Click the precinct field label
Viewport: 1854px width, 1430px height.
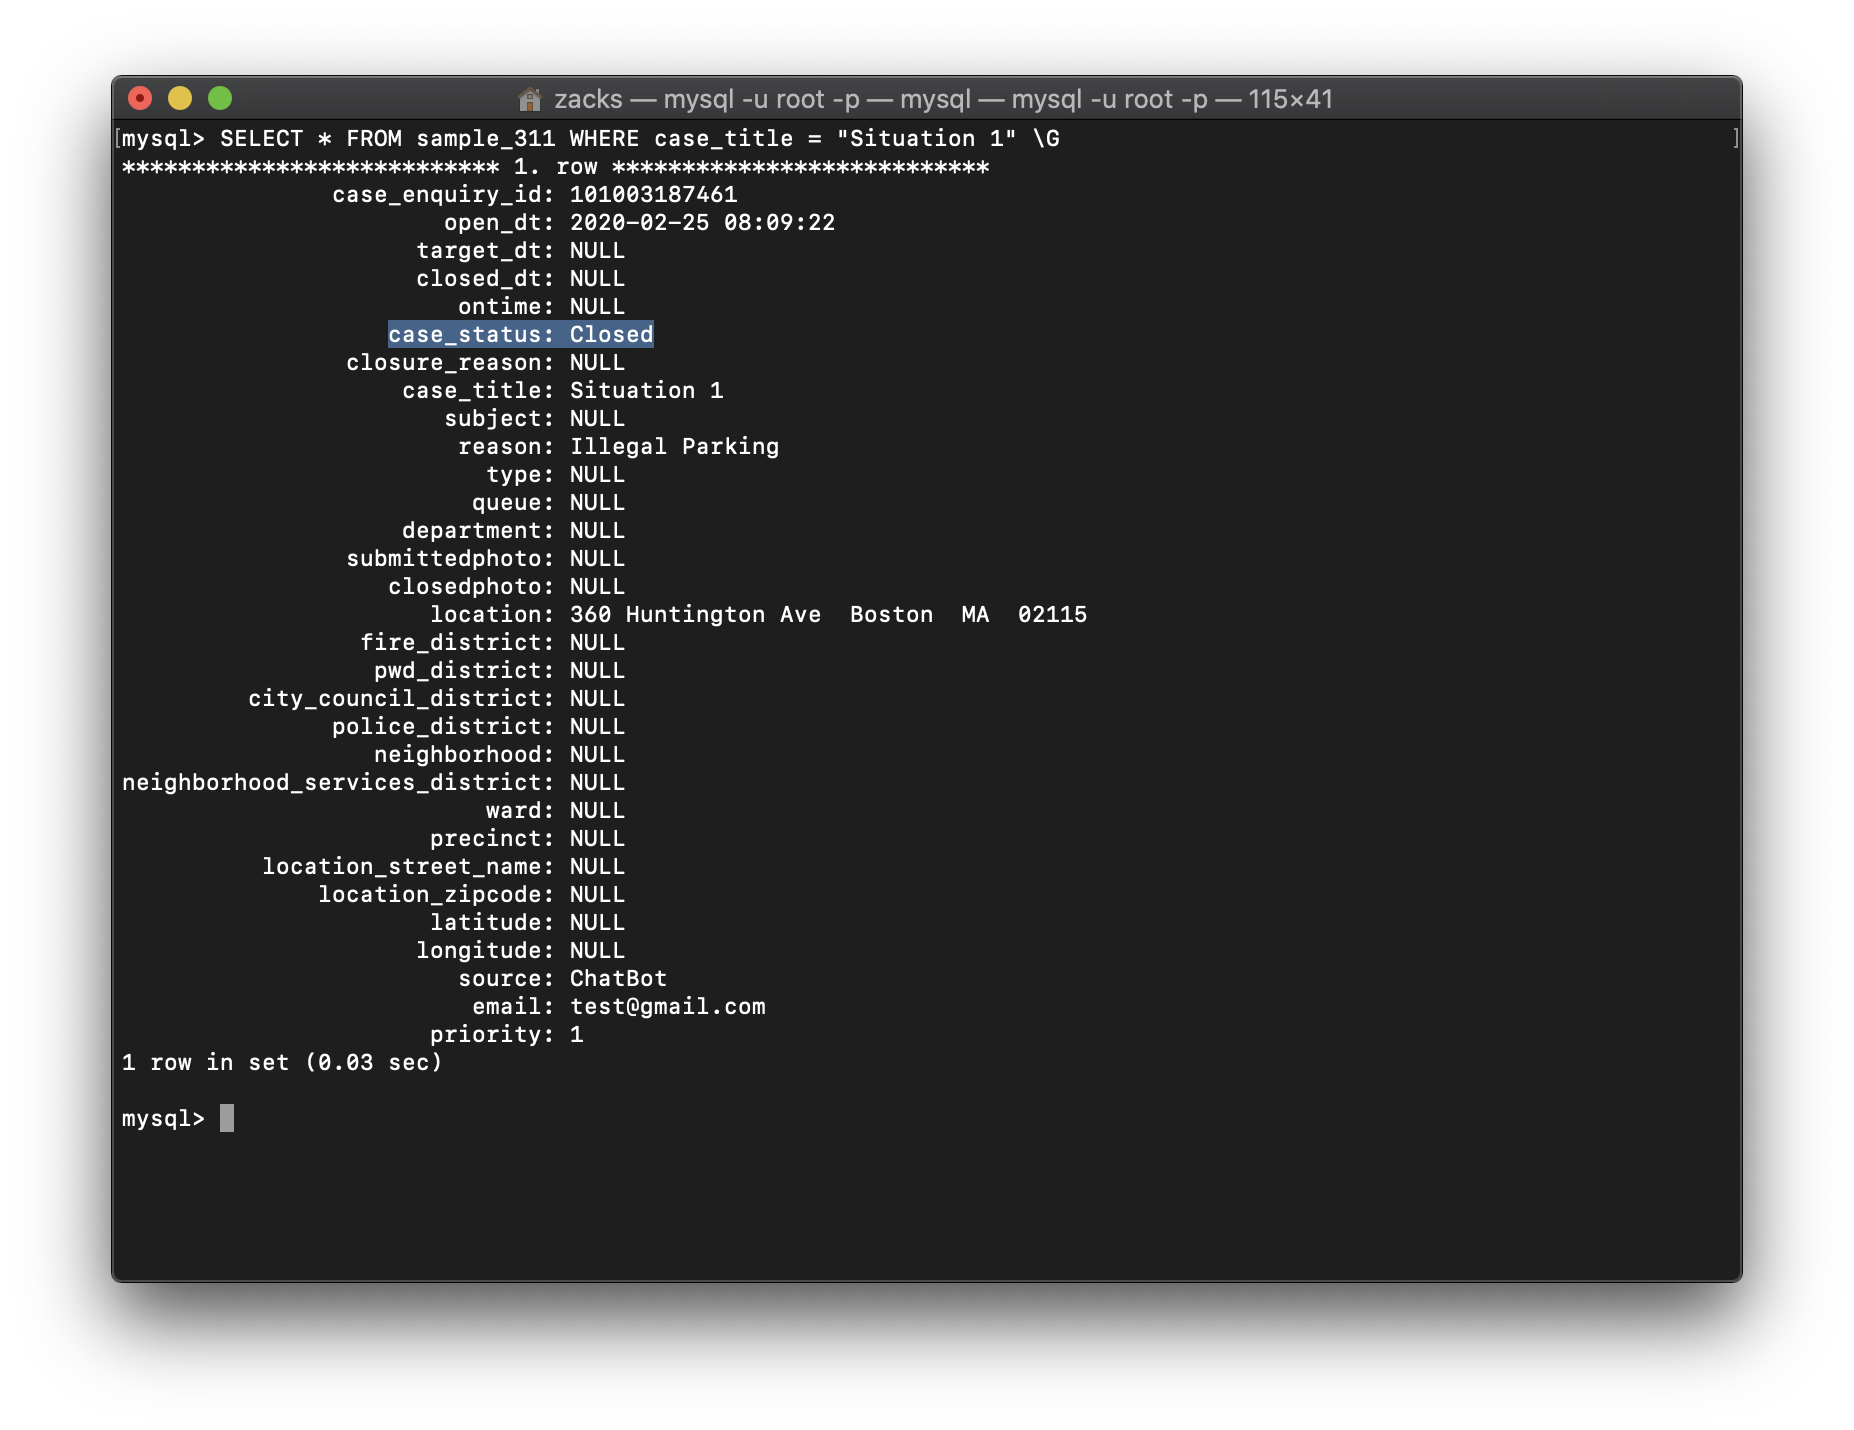click(x=492, y=839)
